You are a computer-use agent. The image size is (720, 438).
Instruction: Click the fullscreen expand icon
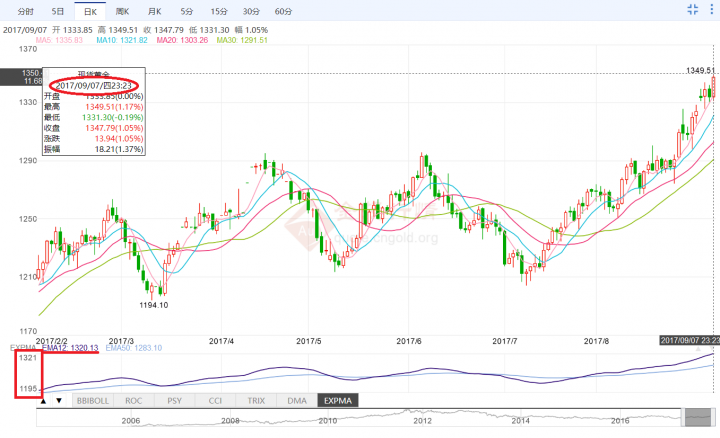click(x=708, y=9)
